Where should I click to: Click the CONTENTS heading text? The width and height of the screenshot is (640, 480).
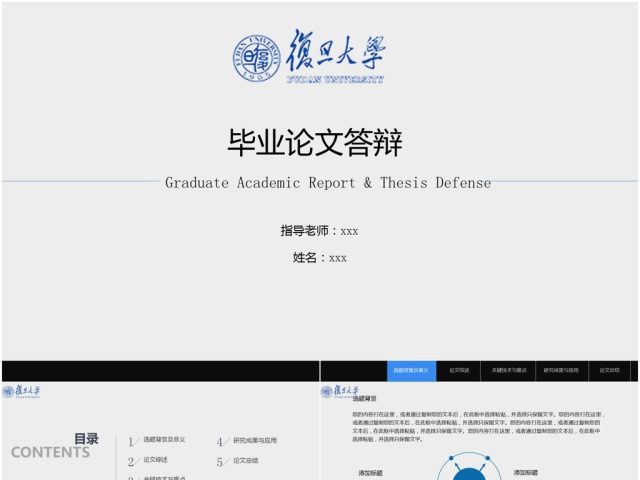click(50, 452)
